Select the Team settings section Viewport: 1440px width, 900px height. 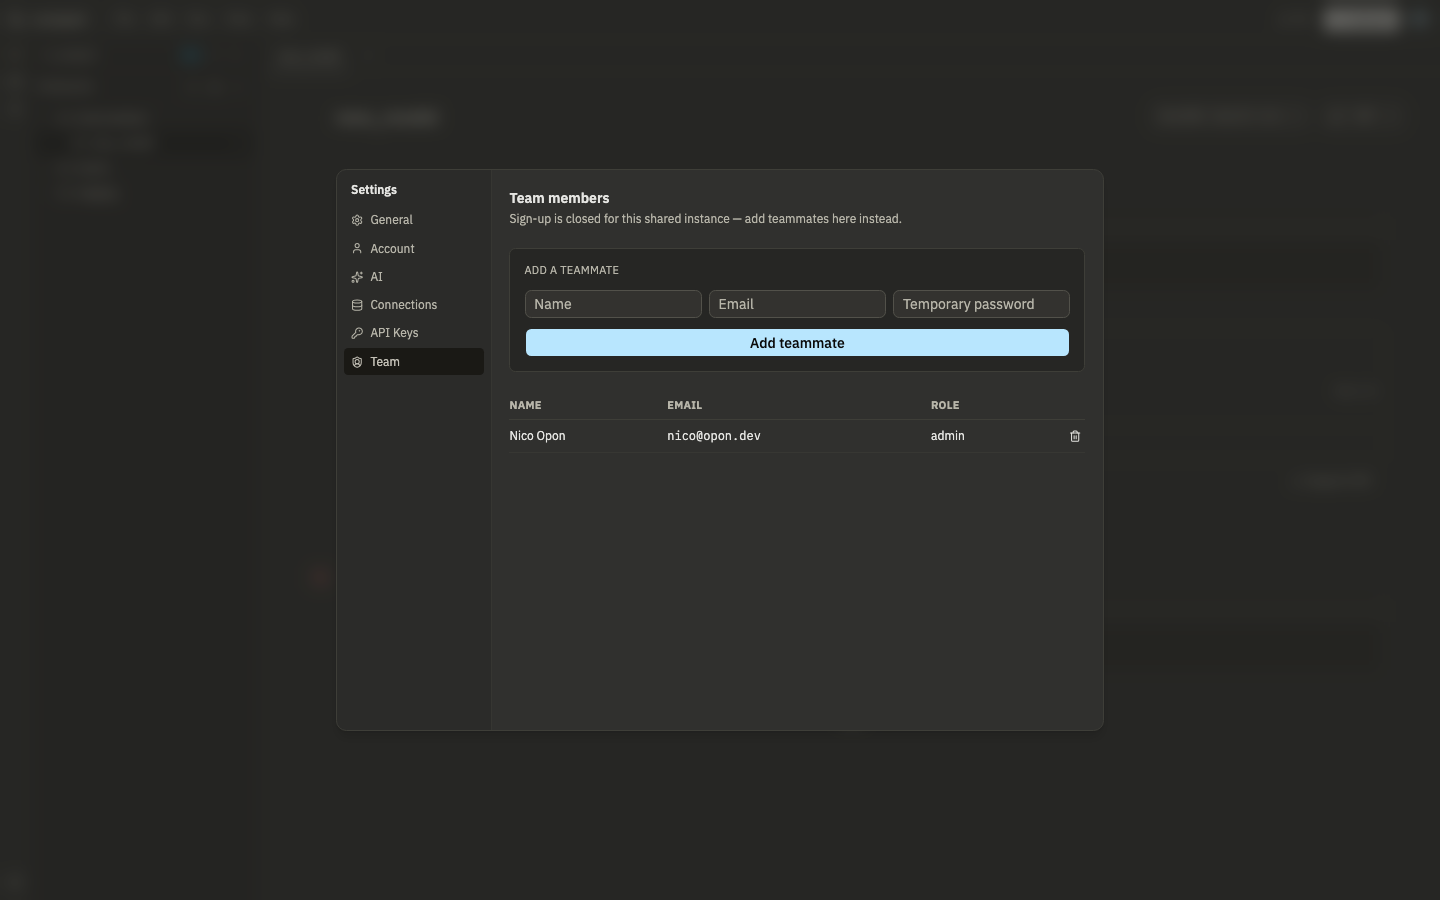tap(414, 362)
